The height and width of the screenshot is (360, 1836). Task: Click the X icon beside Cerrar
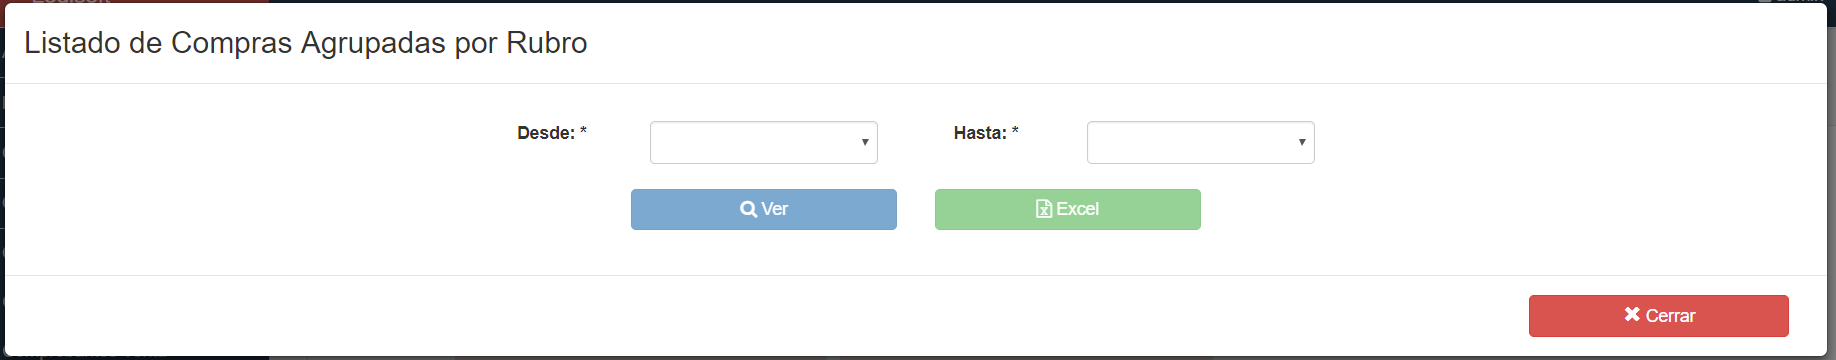coord(1632,314)
